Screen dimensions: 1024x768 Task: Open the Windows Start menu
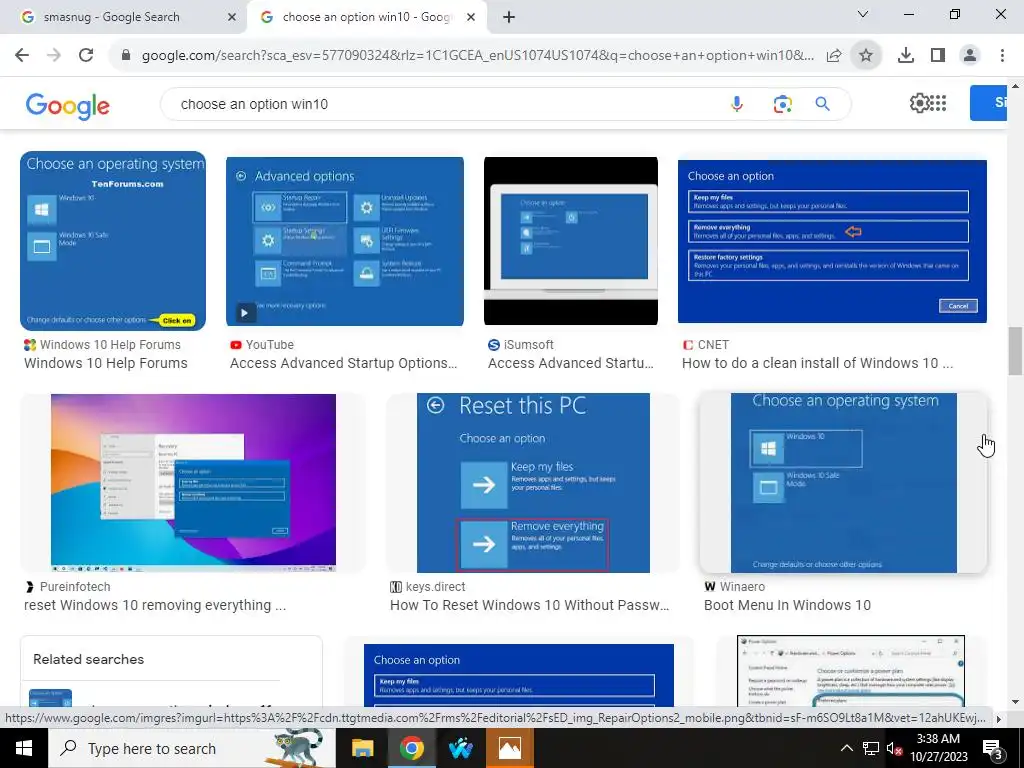(24, 748)
